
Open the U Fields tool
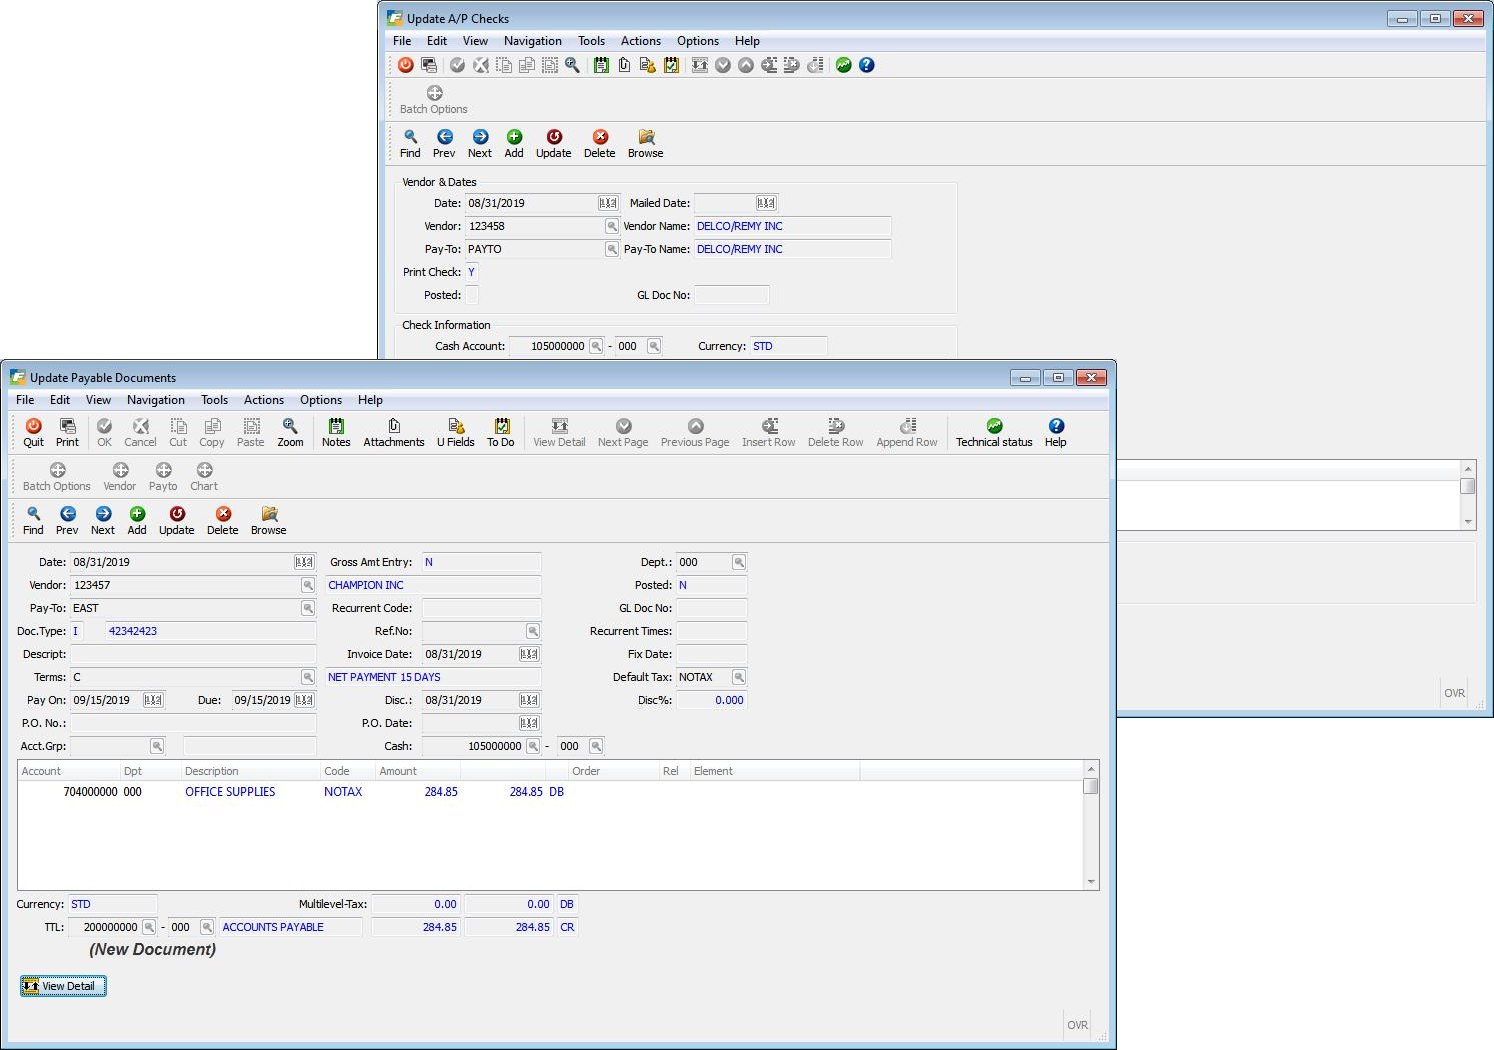coord(455,432)
